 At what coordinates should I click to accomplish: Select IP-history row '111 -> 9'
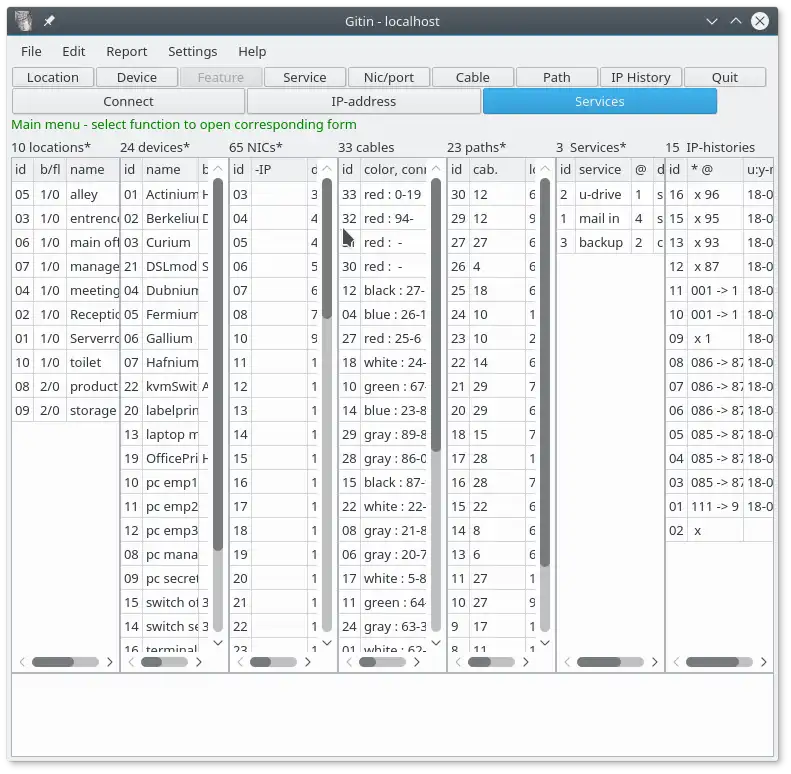(x=719, y=507)
